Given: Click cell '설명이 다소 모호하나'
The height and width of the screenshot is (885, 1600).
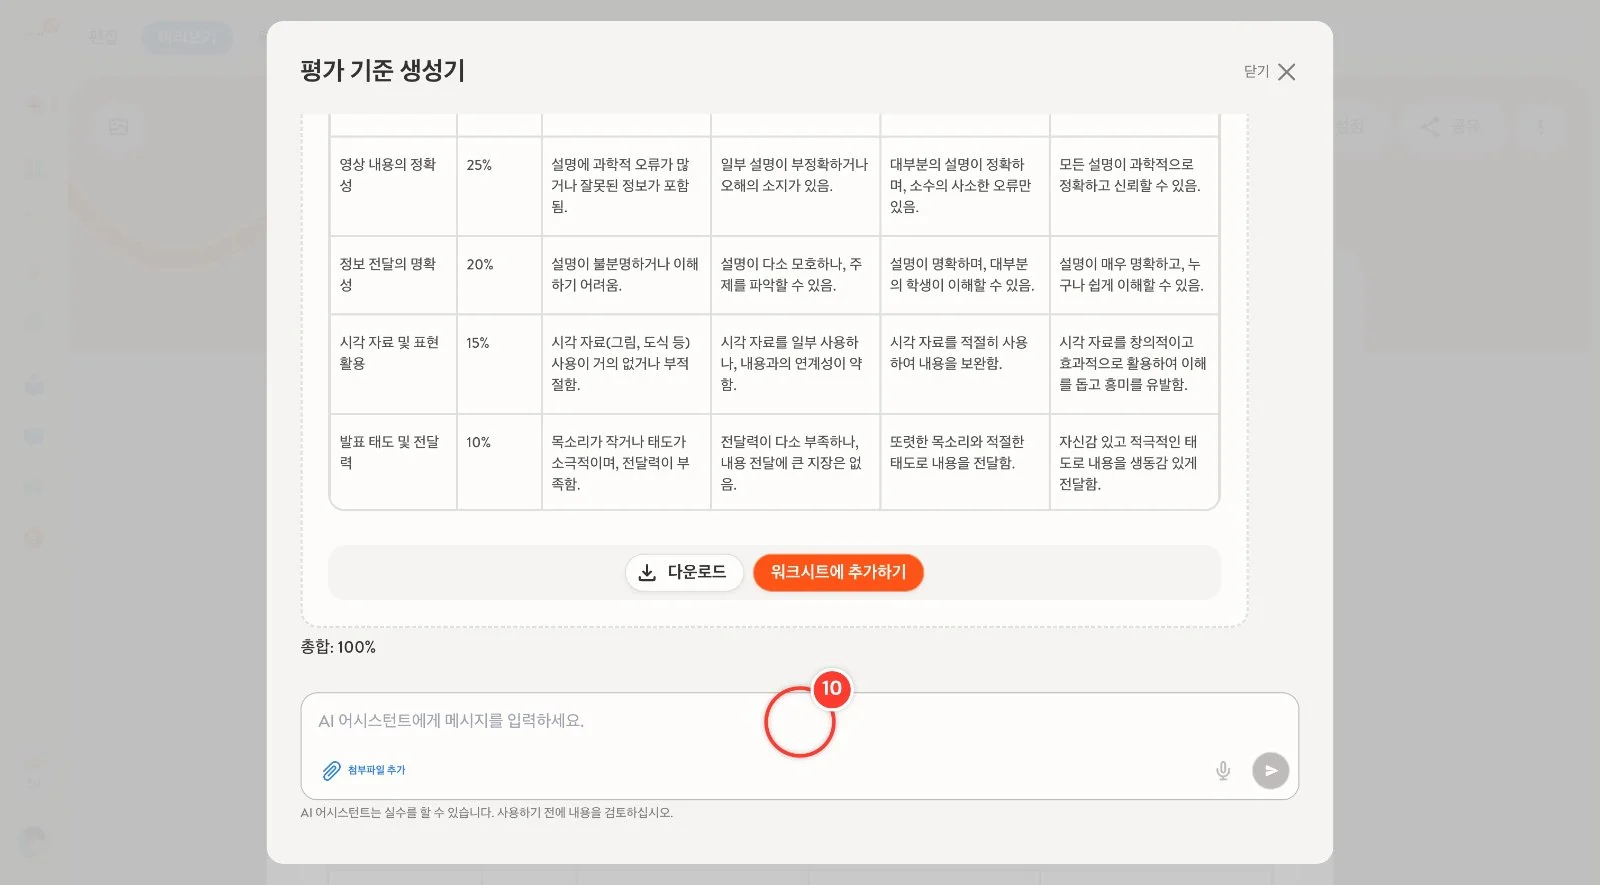Looking at the screenshot, I should [x=795, y=275].
